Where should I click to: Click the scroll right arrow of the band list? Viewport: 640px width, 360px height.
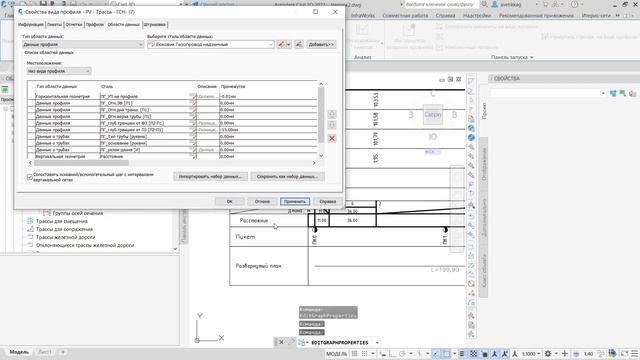[314, 163]
